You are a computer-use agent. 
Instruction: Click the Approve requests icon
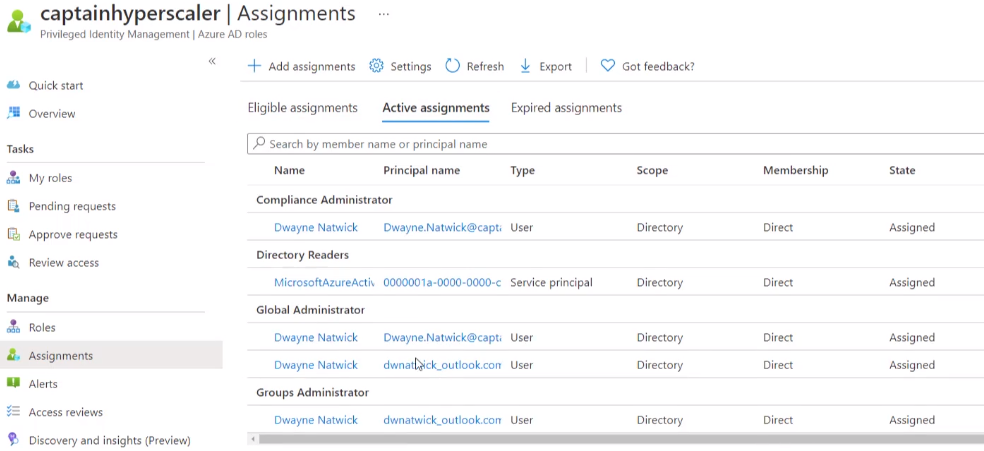[13, 234]
